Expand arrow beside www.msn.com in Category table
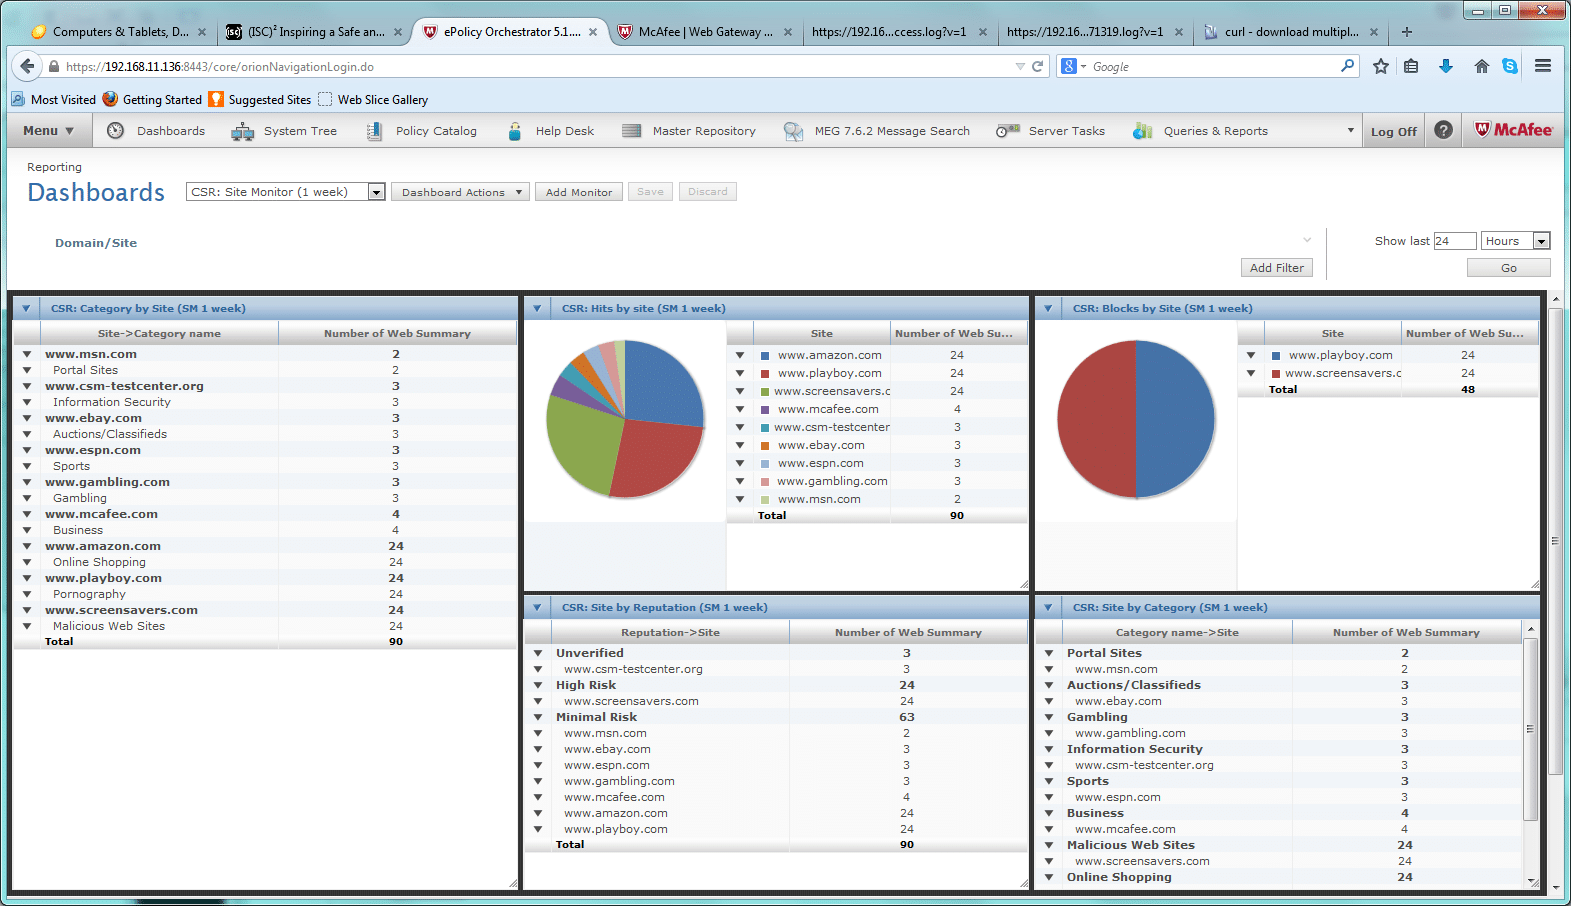This screenshot has height=906, width=1571. tap(27, 354)
